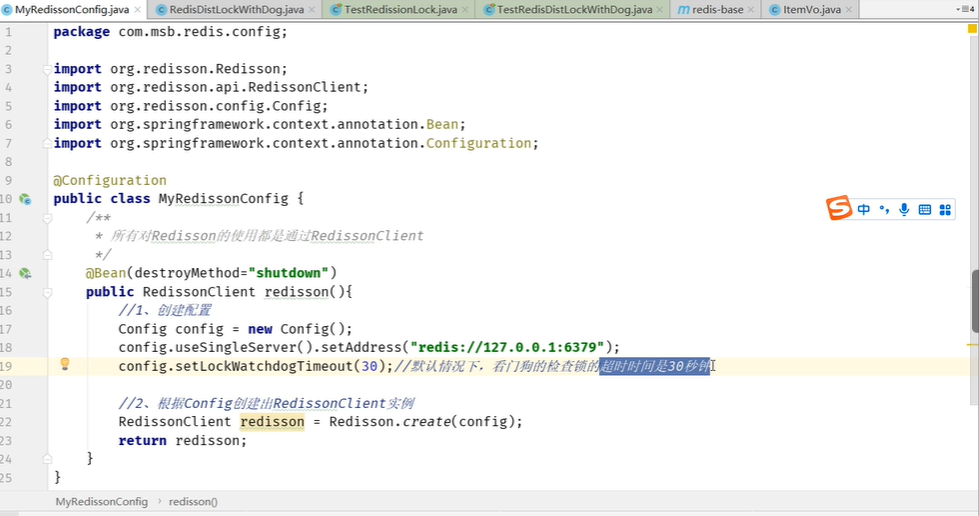Open the Sogou toolbox grid icon
The image size is (979, 516).
[x=945, y=210]
